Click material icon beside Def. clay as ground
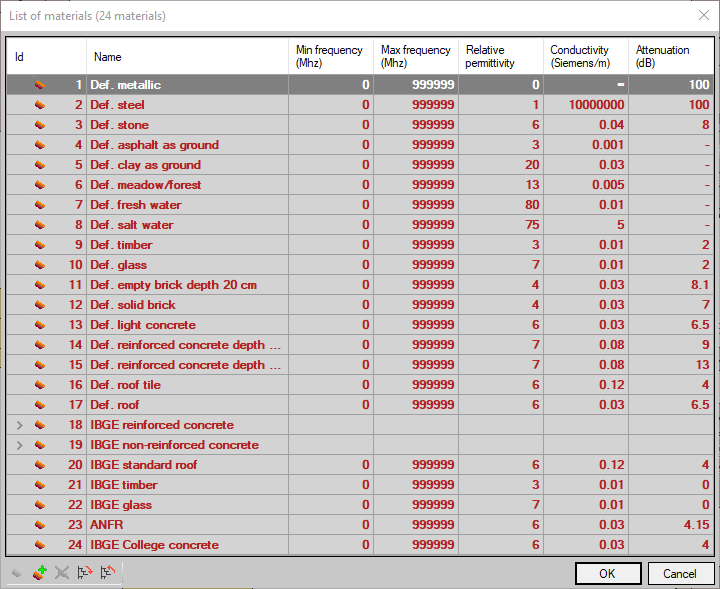This screenshot has width=720, height=589. coord(40,165)
